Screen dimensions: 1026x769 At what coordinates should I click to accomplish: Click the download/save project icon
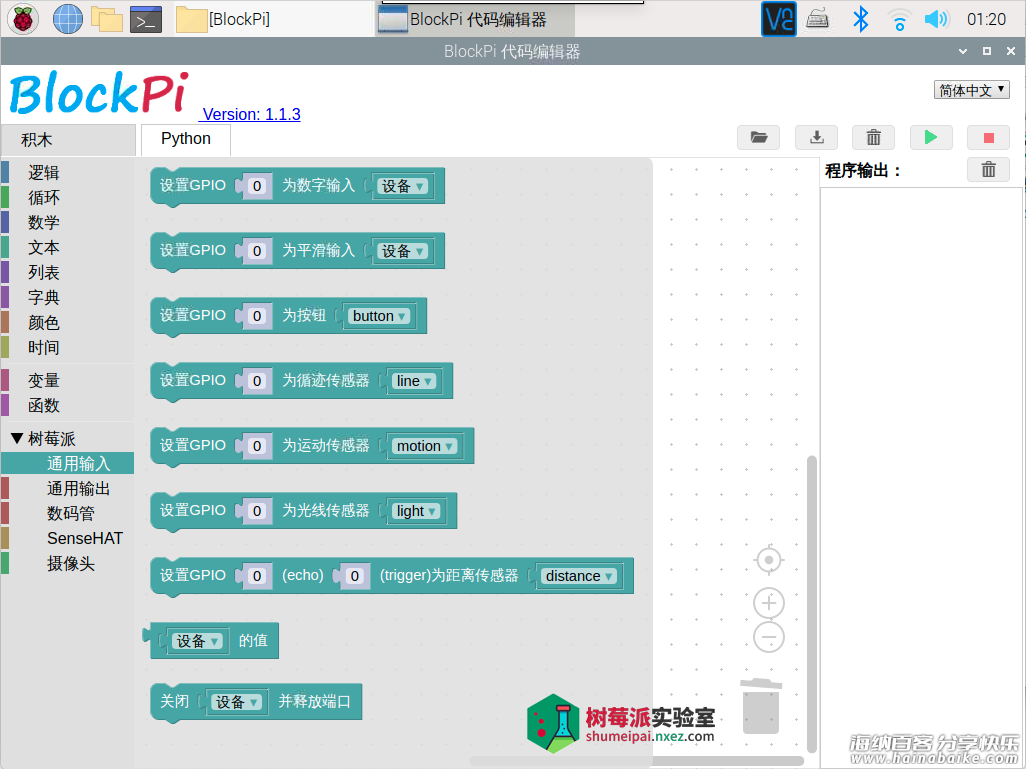tap(816, 137)
